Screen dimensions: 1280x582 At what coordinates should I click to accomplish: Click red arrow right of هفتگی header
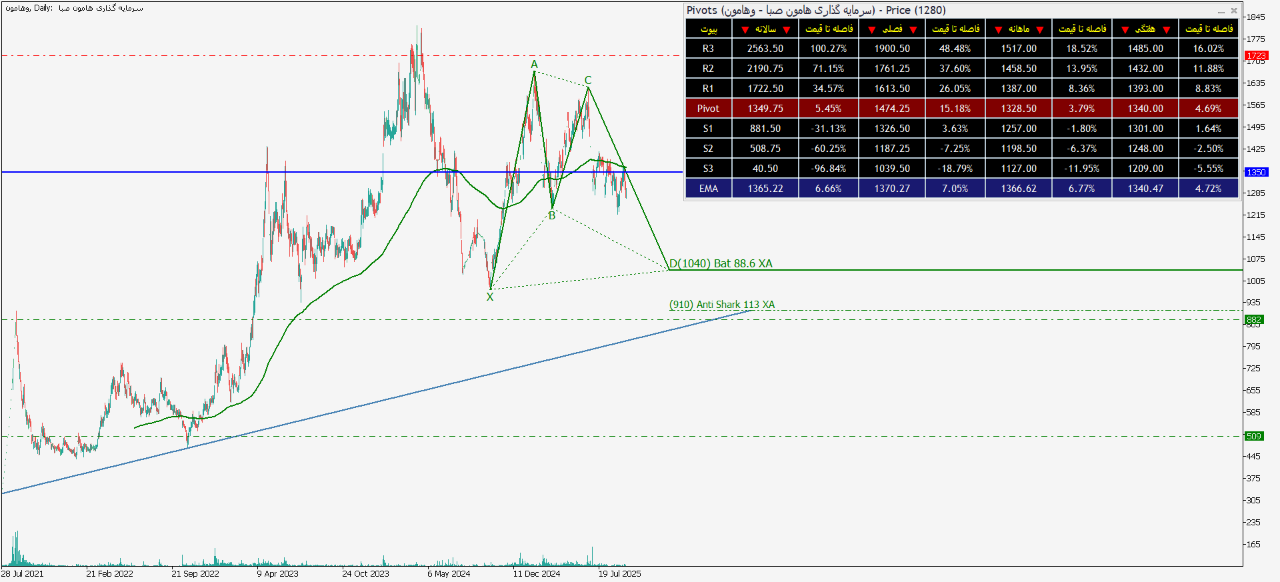tap(1166, 29)
